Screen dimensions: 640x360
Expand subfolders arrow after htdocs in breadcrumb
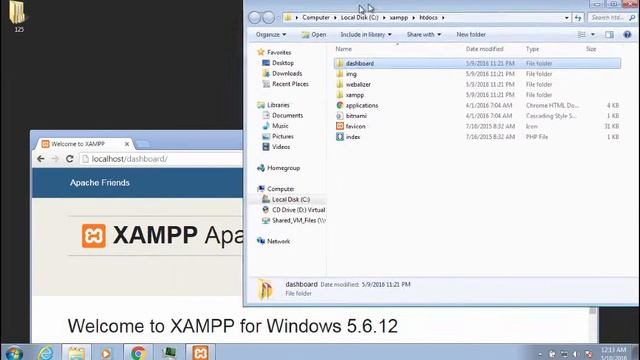coord(443,18)
